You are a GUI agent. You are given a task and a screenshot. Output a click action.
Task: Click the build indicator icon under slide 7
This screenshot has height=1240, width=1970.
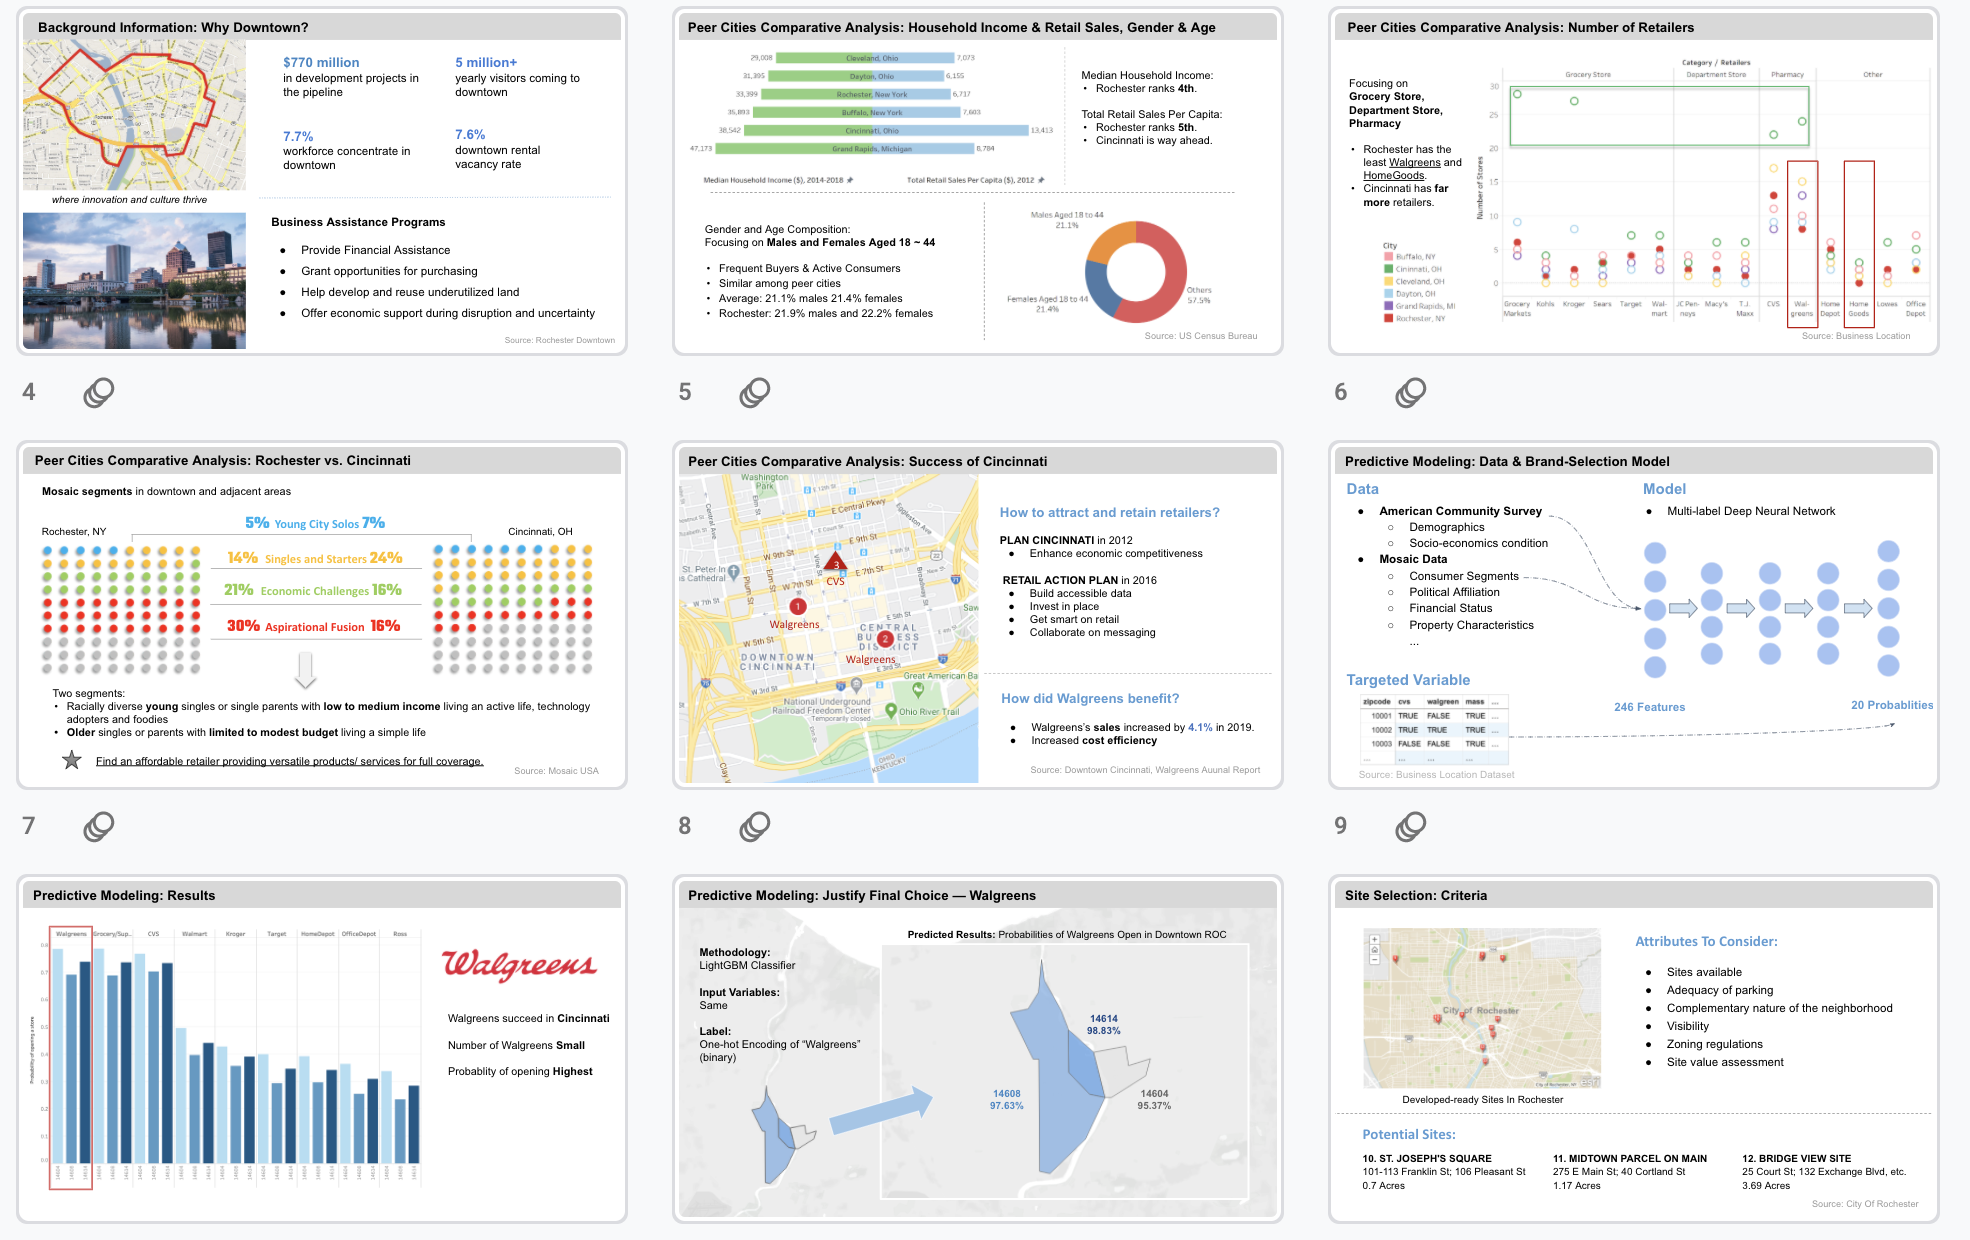click(x=99, y=826)
